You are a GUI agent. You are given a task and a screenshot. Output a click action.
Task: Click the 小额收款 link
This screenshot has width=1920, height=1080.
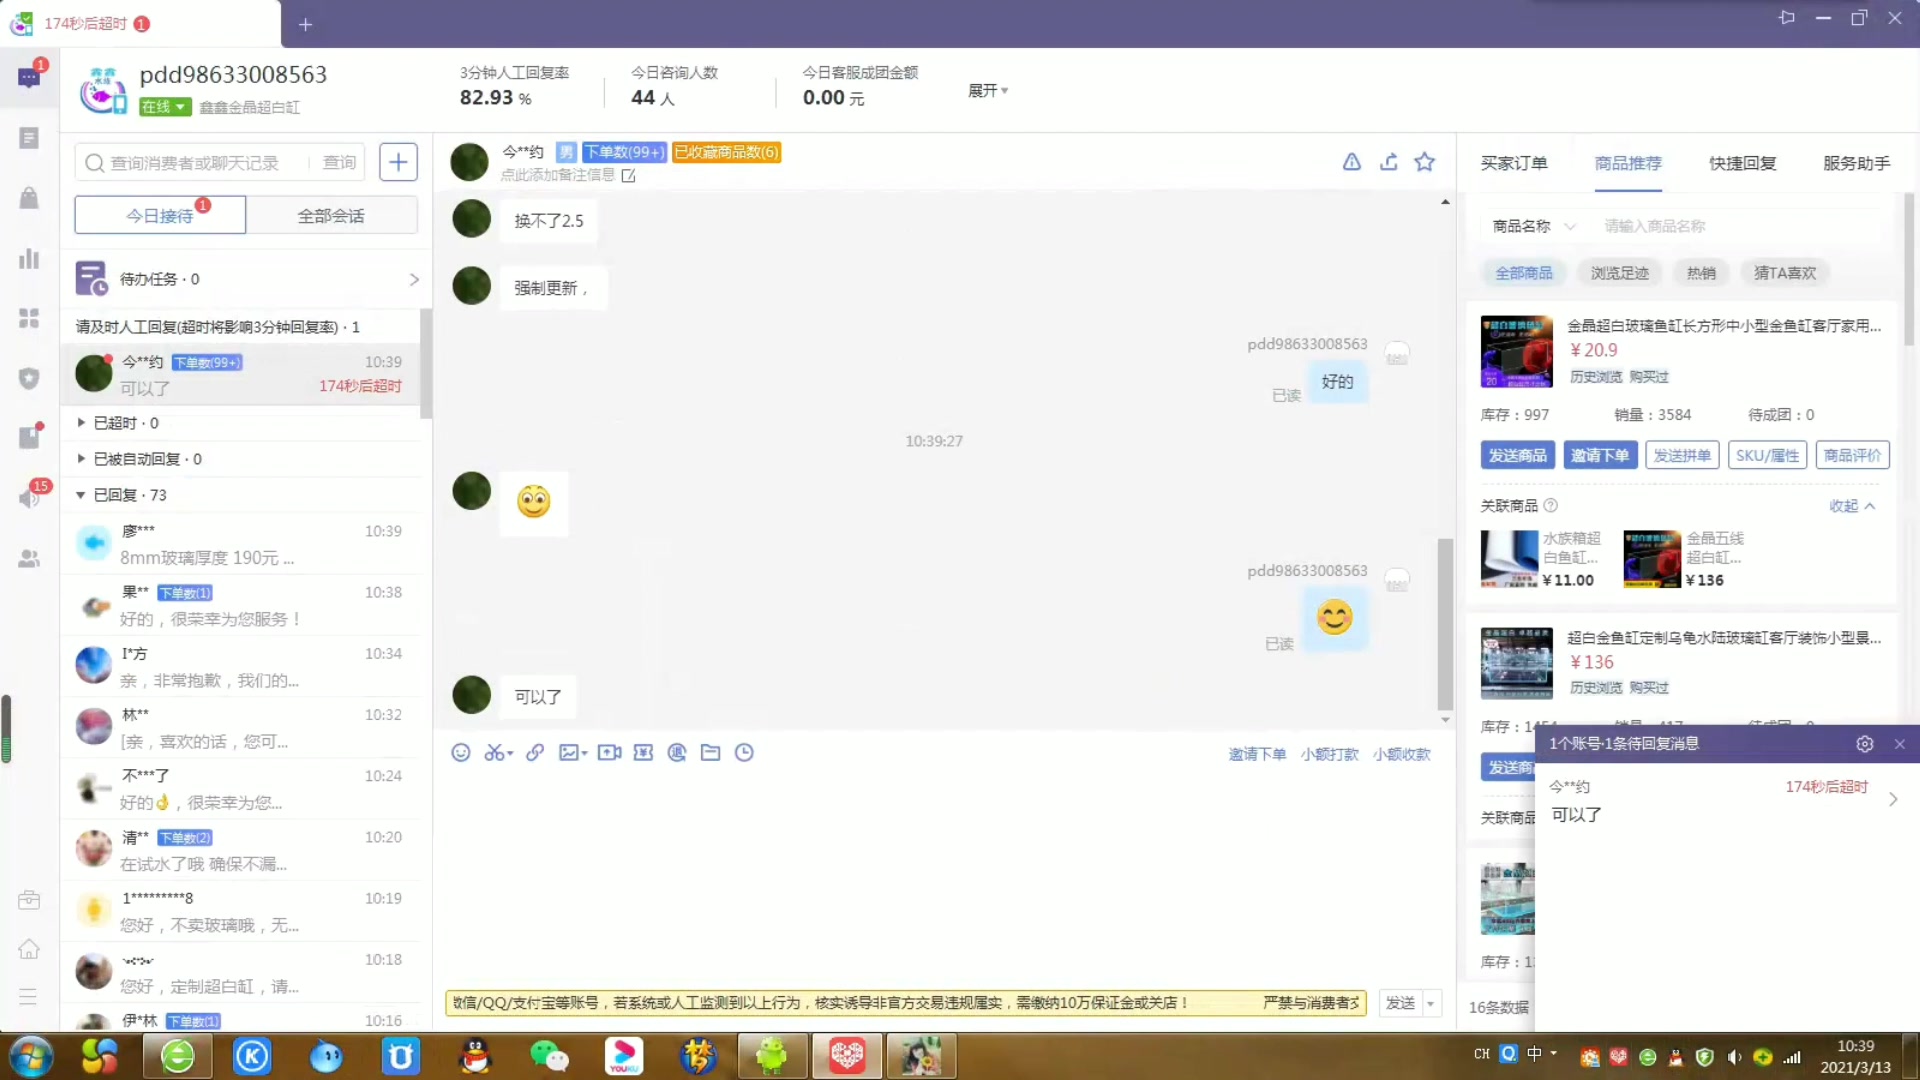point(1401,754)
